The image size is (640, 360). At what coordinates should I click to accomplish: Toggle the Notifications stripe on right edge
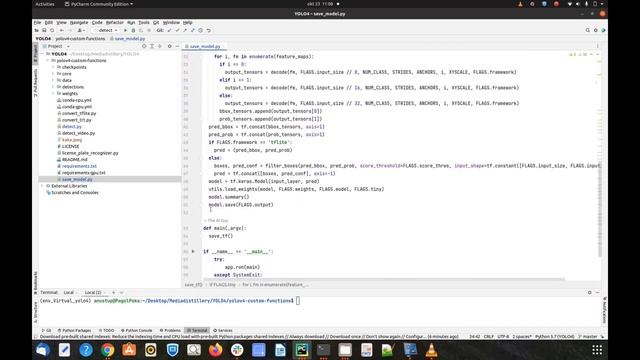604,310
